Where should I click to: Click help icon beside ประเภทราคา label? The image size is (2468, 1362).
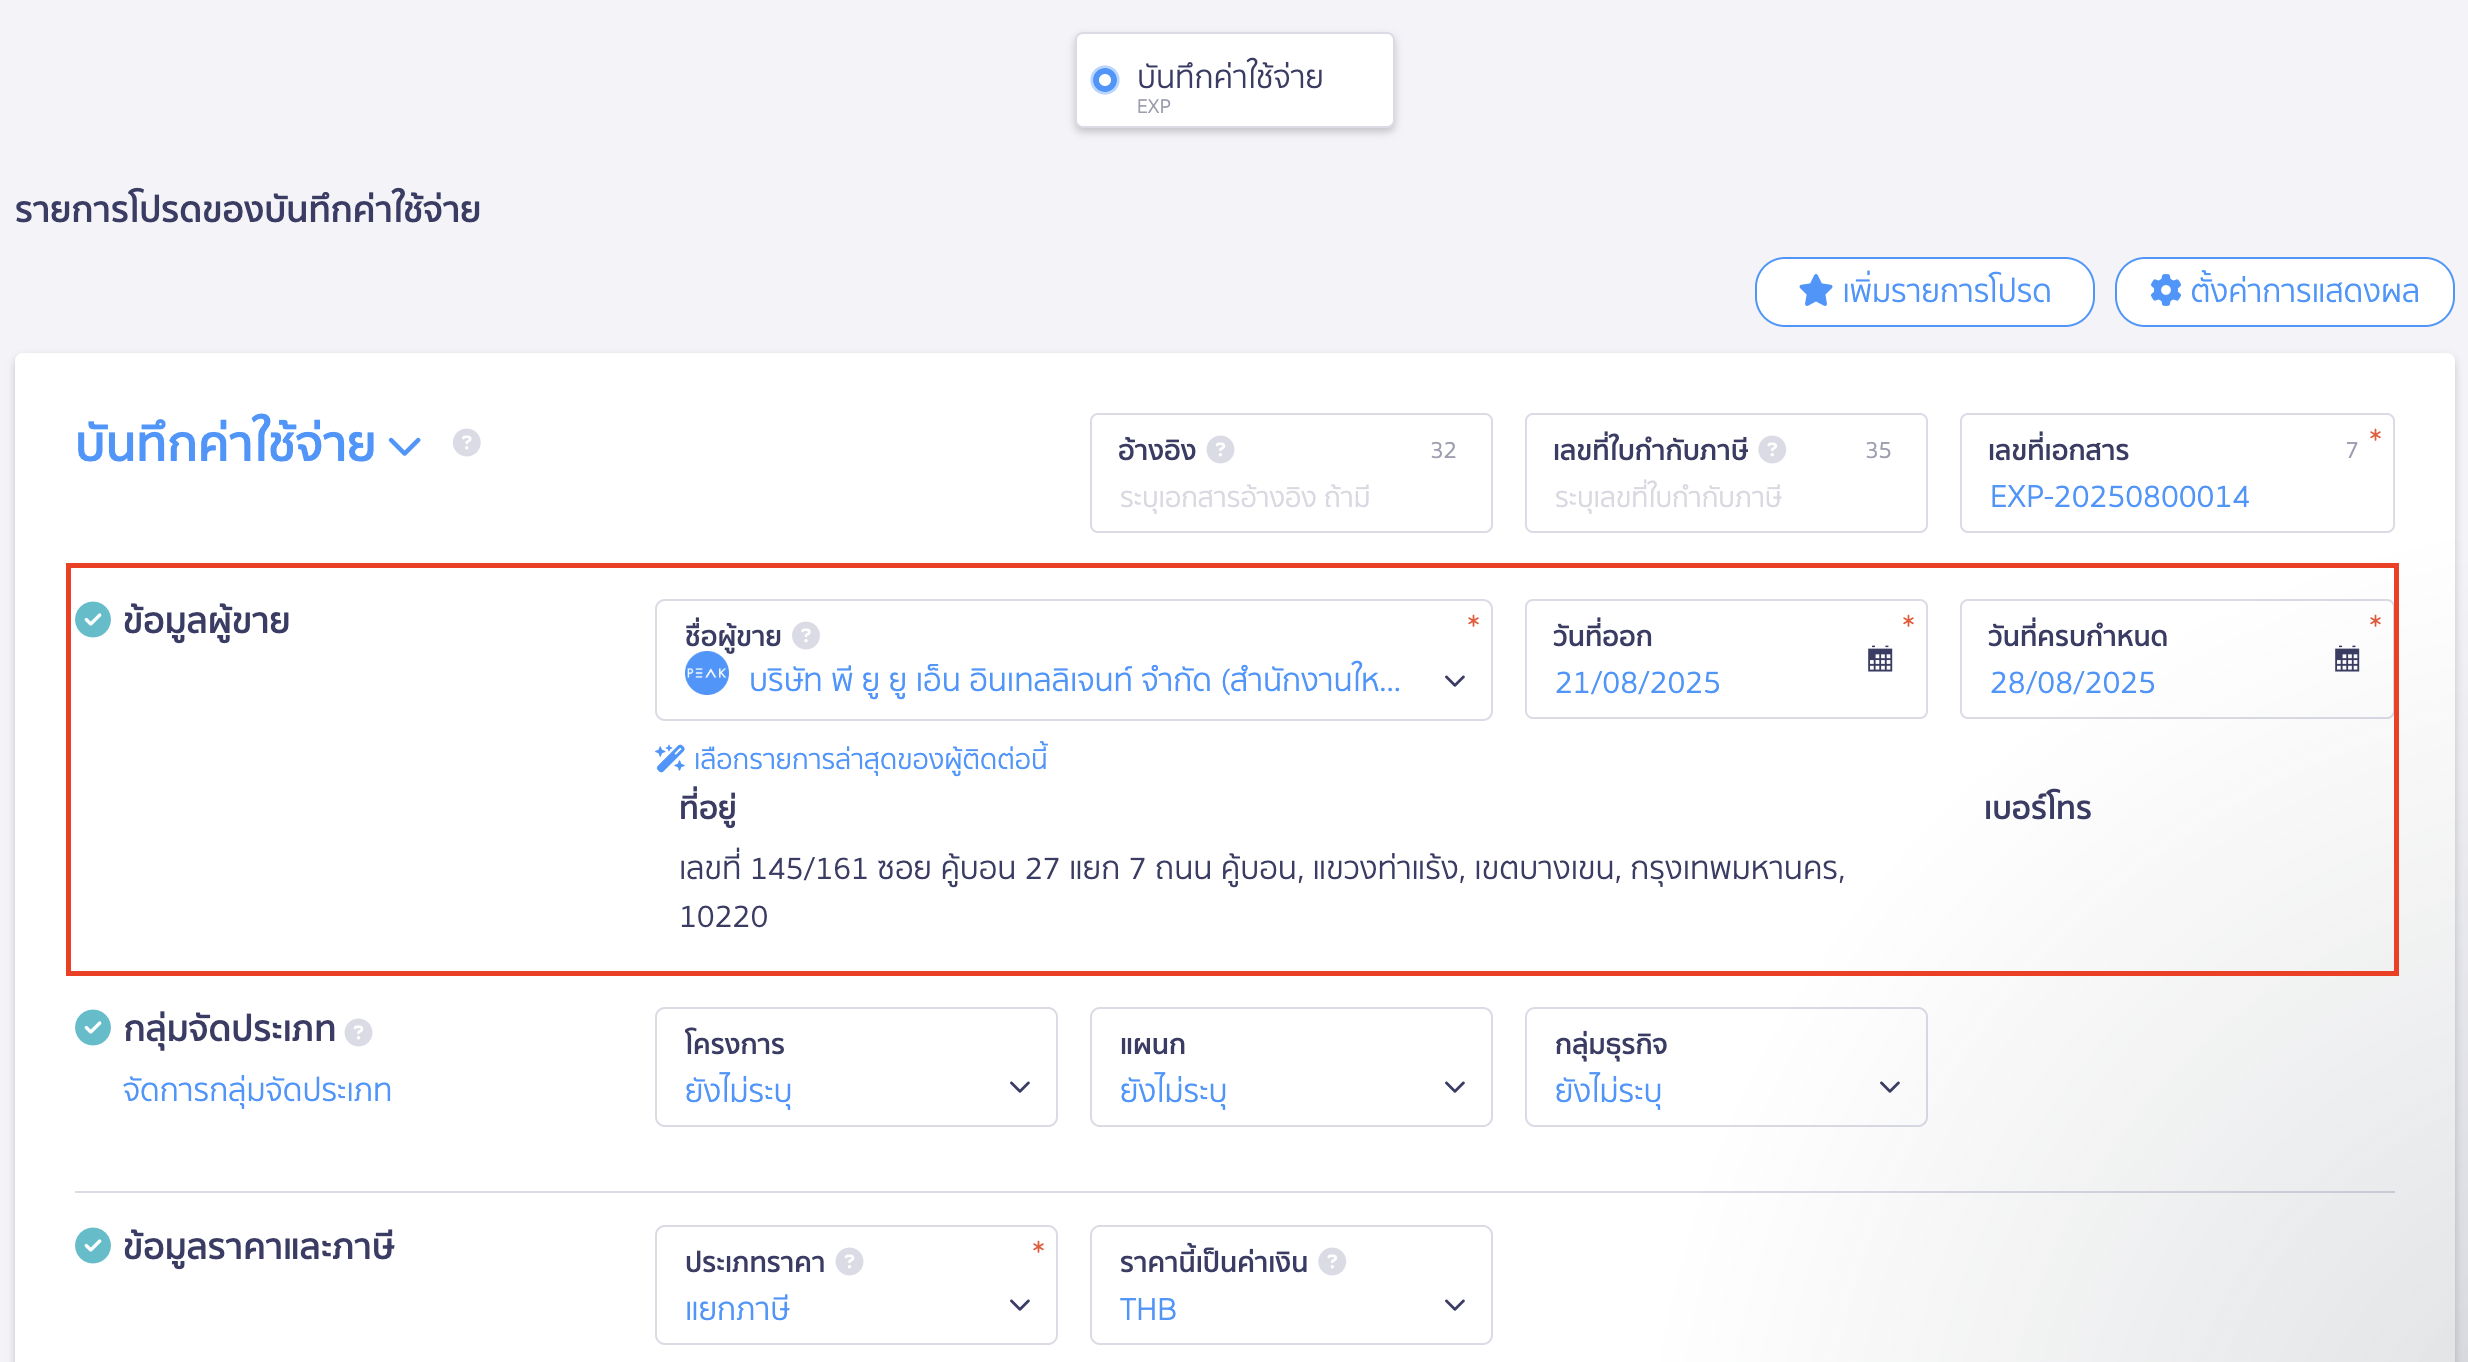[x=850, y=1262]
